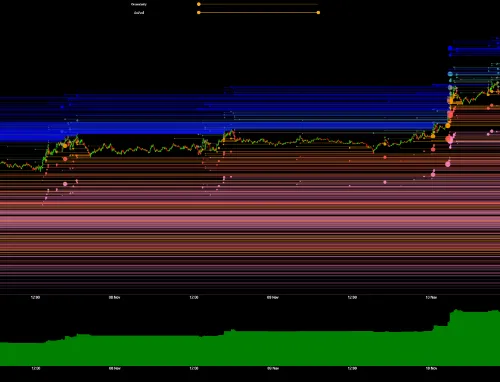The image size is (500, 382).
Task: Click the '10 Nov' tick below the green area chart
Action: tap(431, 368)
